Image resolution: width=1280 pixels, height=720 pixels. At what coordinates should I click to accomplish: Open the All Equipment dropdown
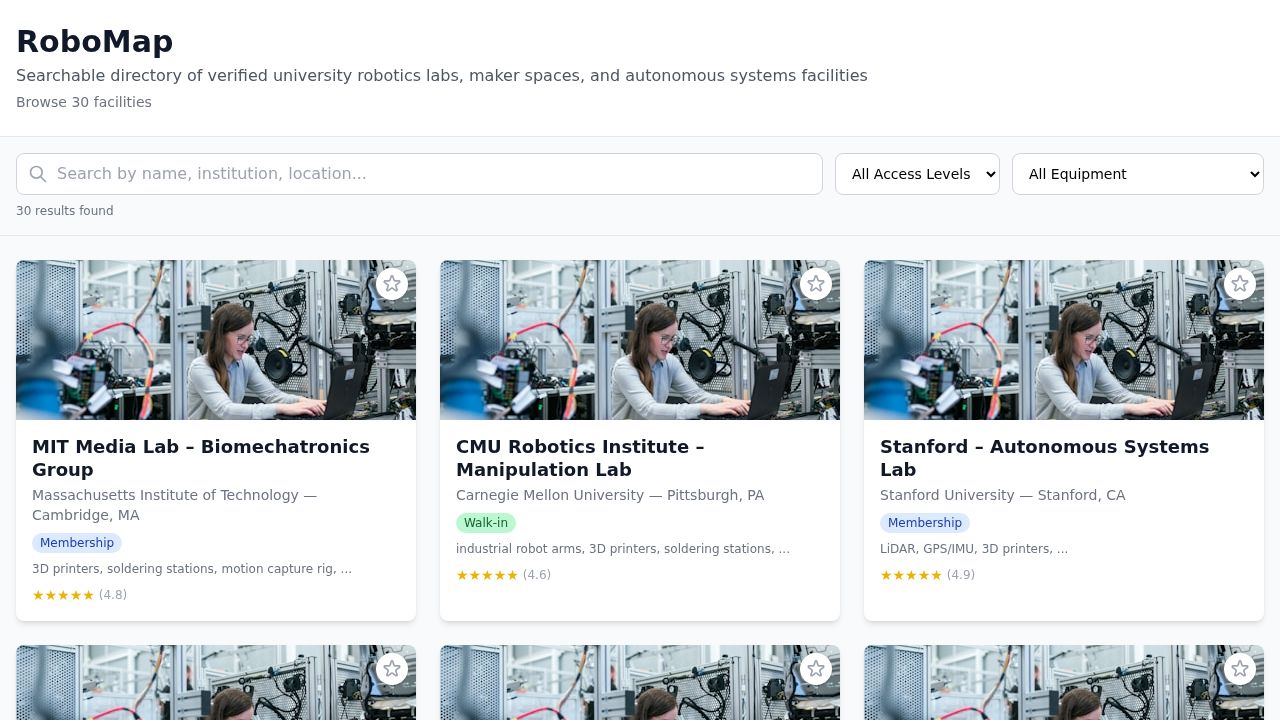(1138, 174)
